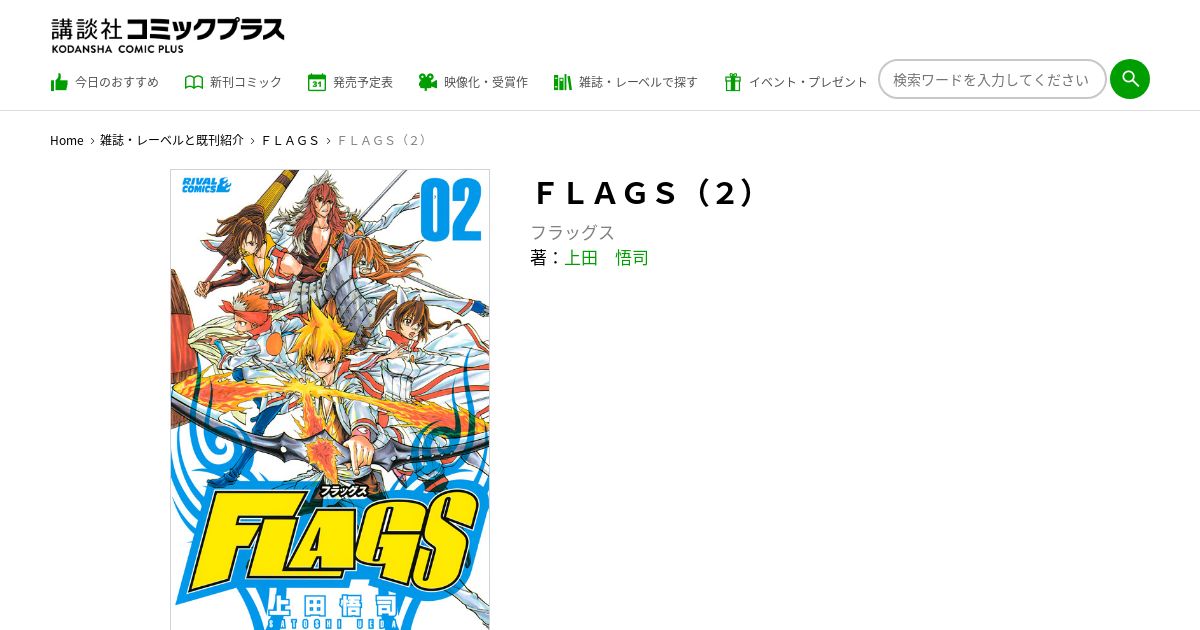The width and height of the screenshot is (1200, 630).
Task: Click the calendar icon for 発売予定表
Action: coord(317,82)
